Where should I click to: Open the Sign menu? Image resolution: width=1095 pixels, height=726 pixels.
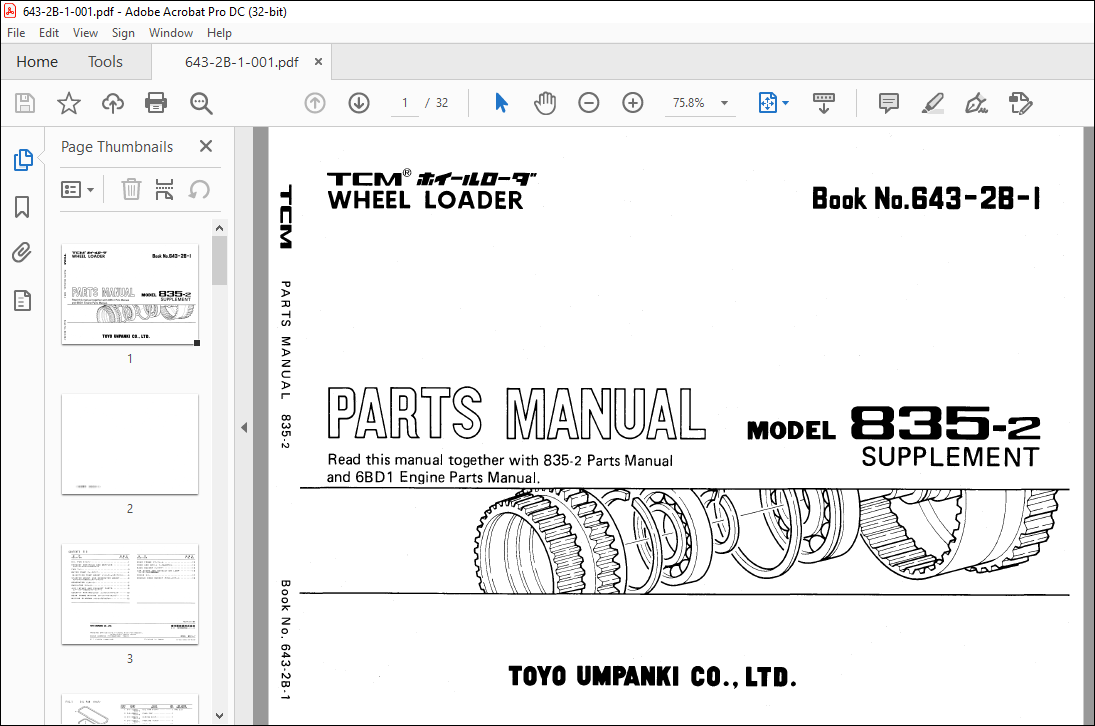click(x=123, y=33)
